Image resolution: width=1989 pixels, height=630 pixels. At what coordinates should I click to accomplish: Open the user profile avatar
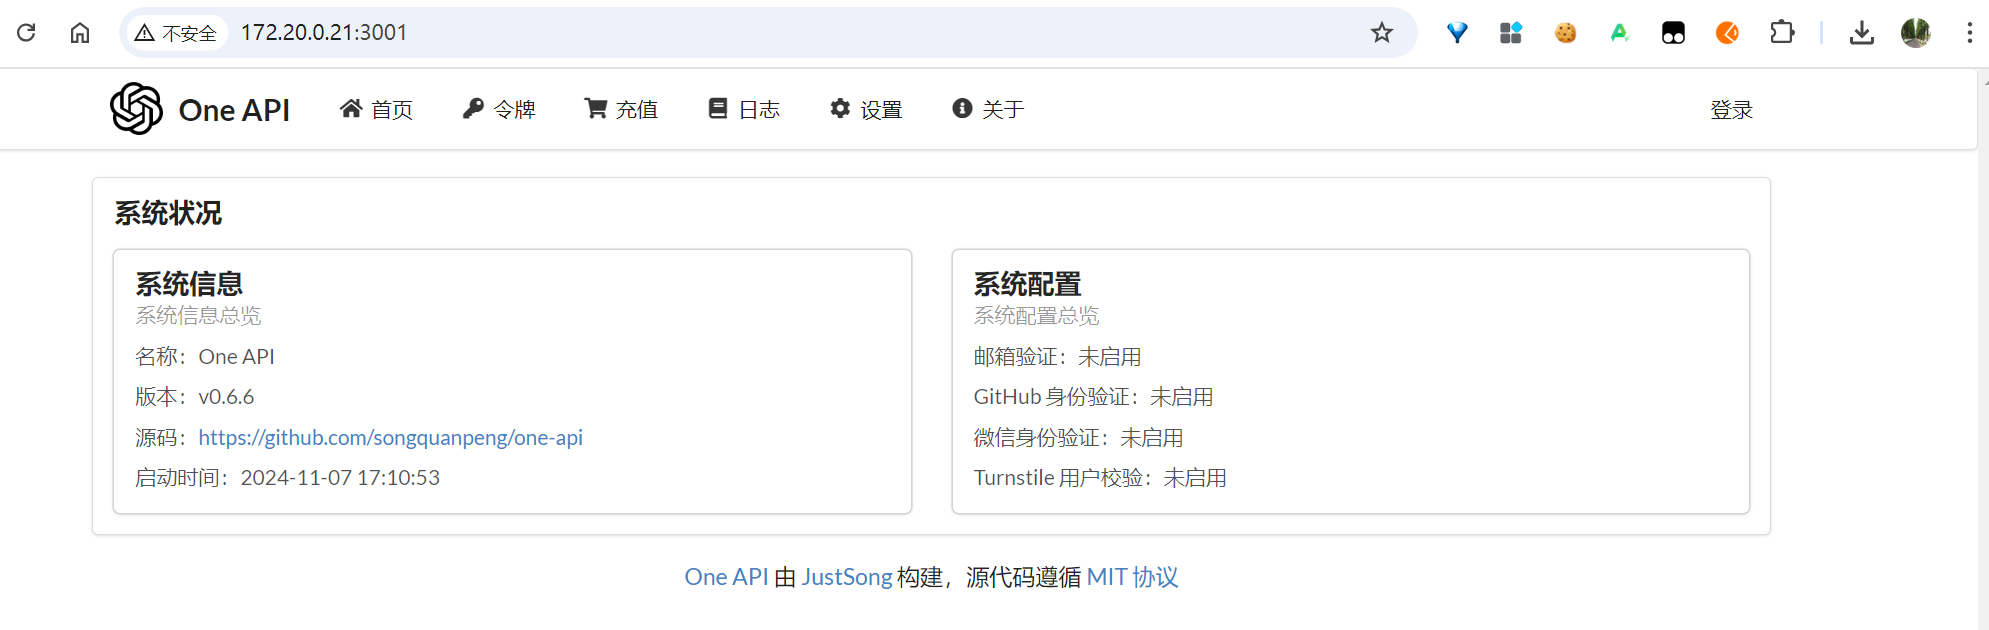coord(1915,33)
